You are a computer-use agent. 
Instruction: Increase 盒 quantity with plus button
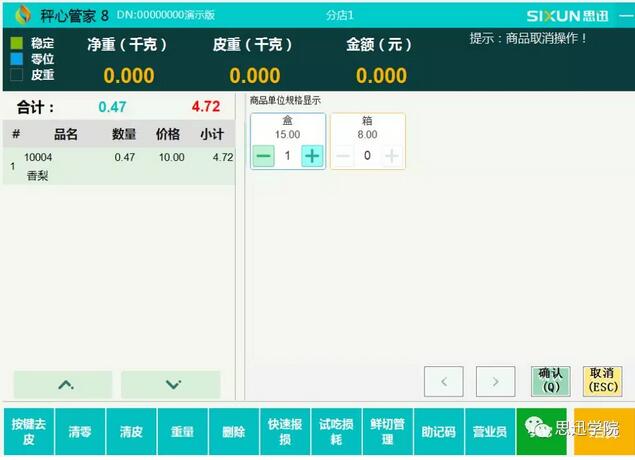click(312, 156)
